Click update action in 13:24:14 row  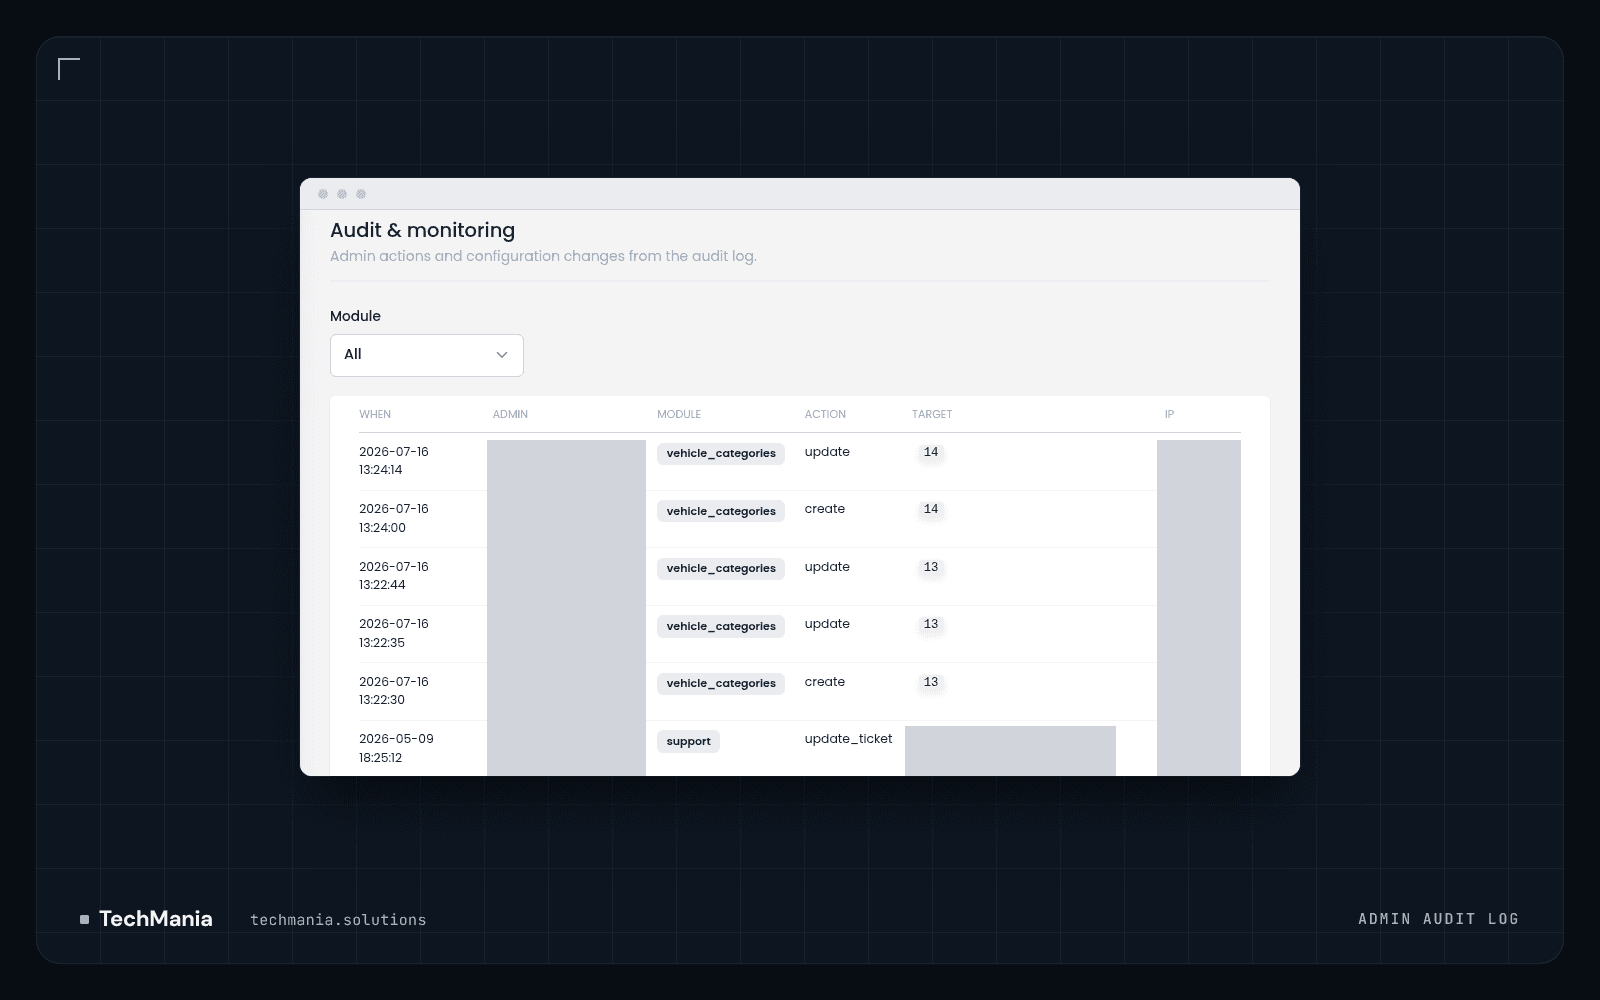click(827, 452)
